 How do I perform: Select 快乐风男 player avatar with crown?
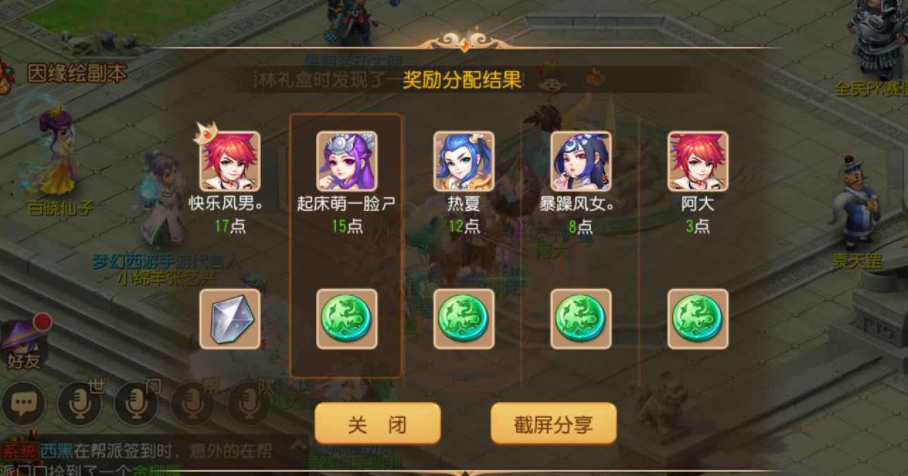tap(230, 160)
